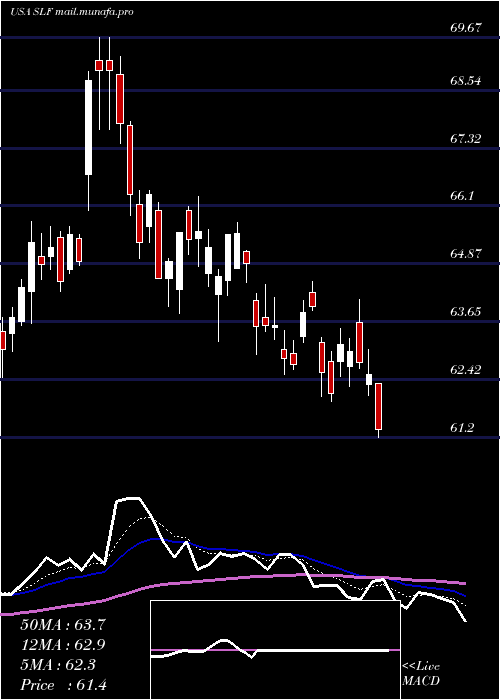Select the 62.42 price axis label
Screen dimensions: 500x700
coord(466,370)
